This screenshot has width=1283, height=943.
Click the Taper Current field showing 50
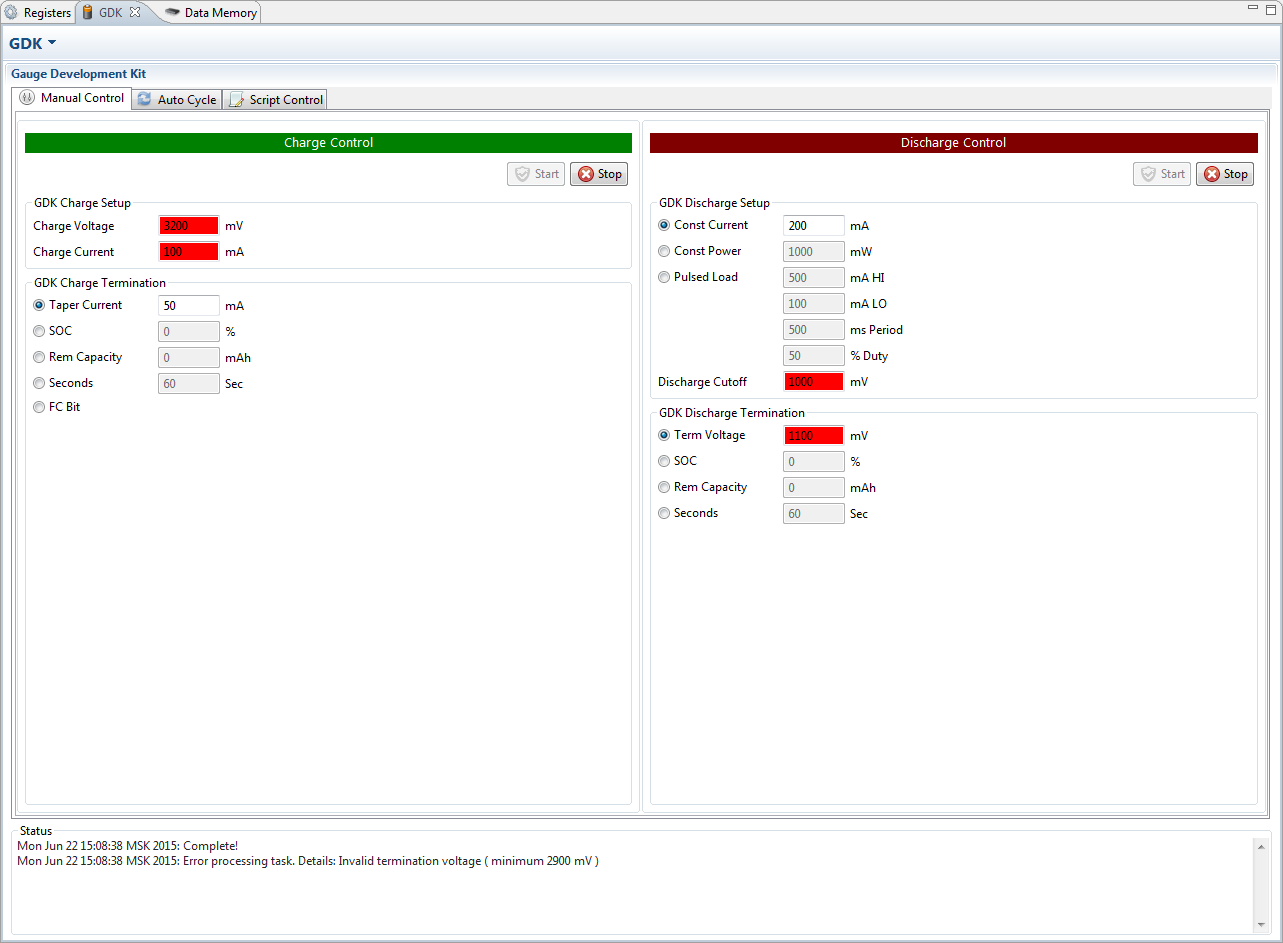point(189,306)
